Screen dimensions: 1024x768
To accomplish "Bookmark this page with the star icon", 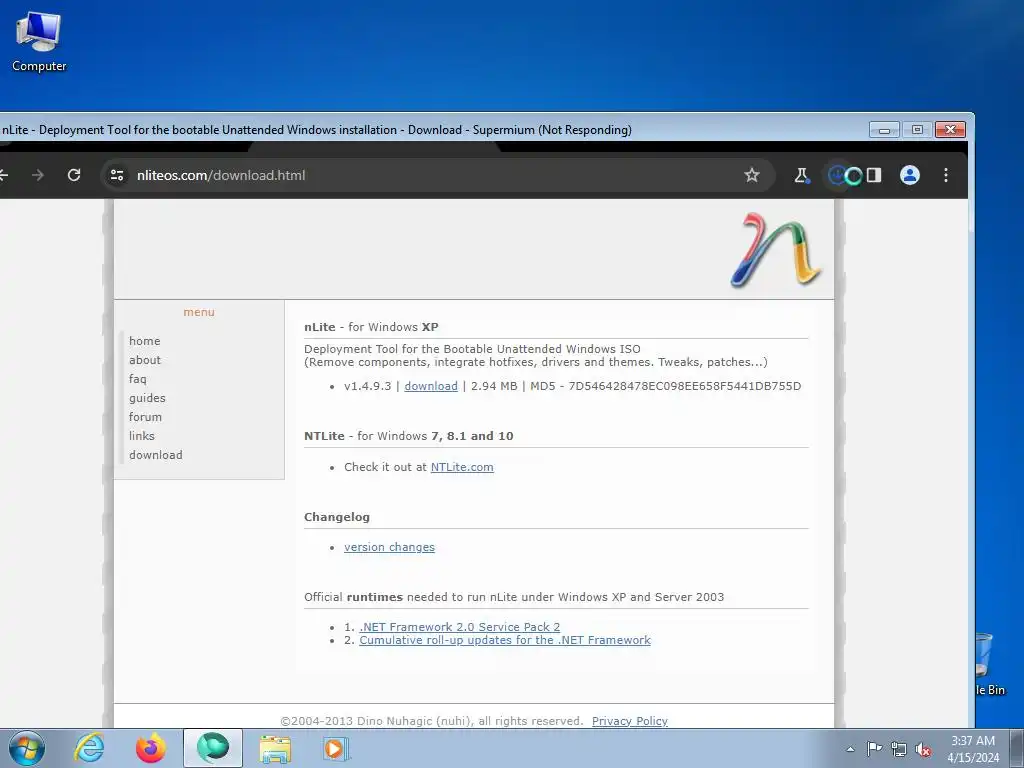I will point(752,175).
